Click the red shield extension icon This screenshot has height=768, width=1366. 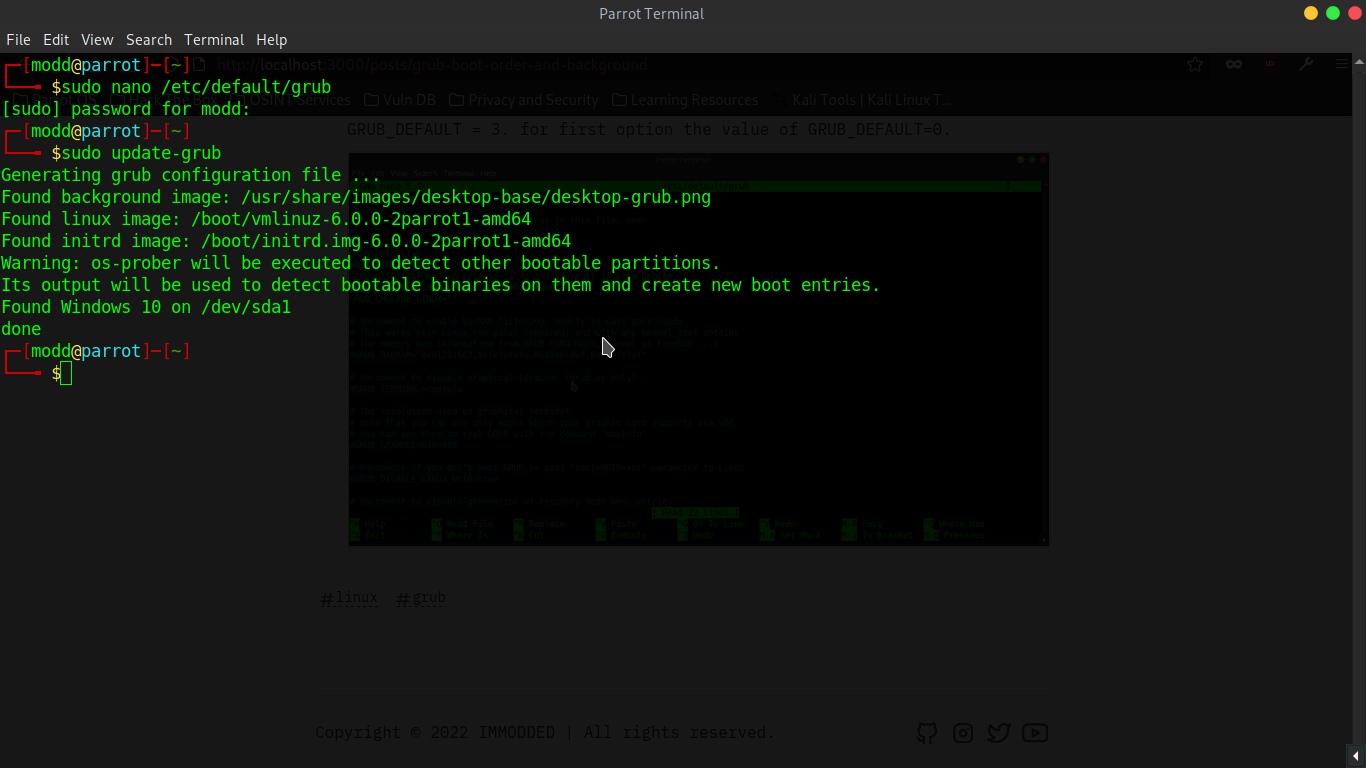(1270, 64)
